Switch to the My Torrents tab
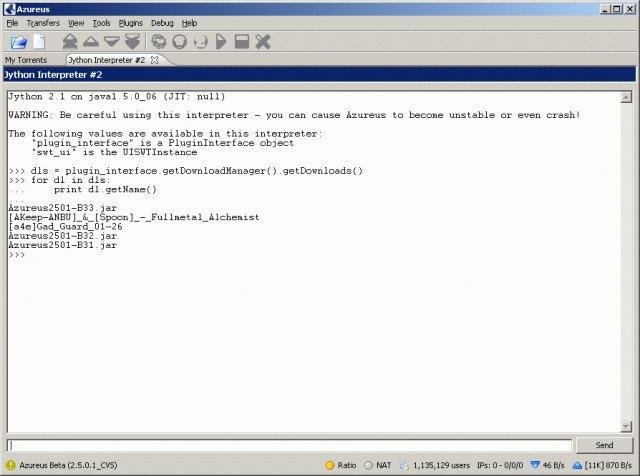The height and width of the screenshot is (476, 640). (26, 60)
